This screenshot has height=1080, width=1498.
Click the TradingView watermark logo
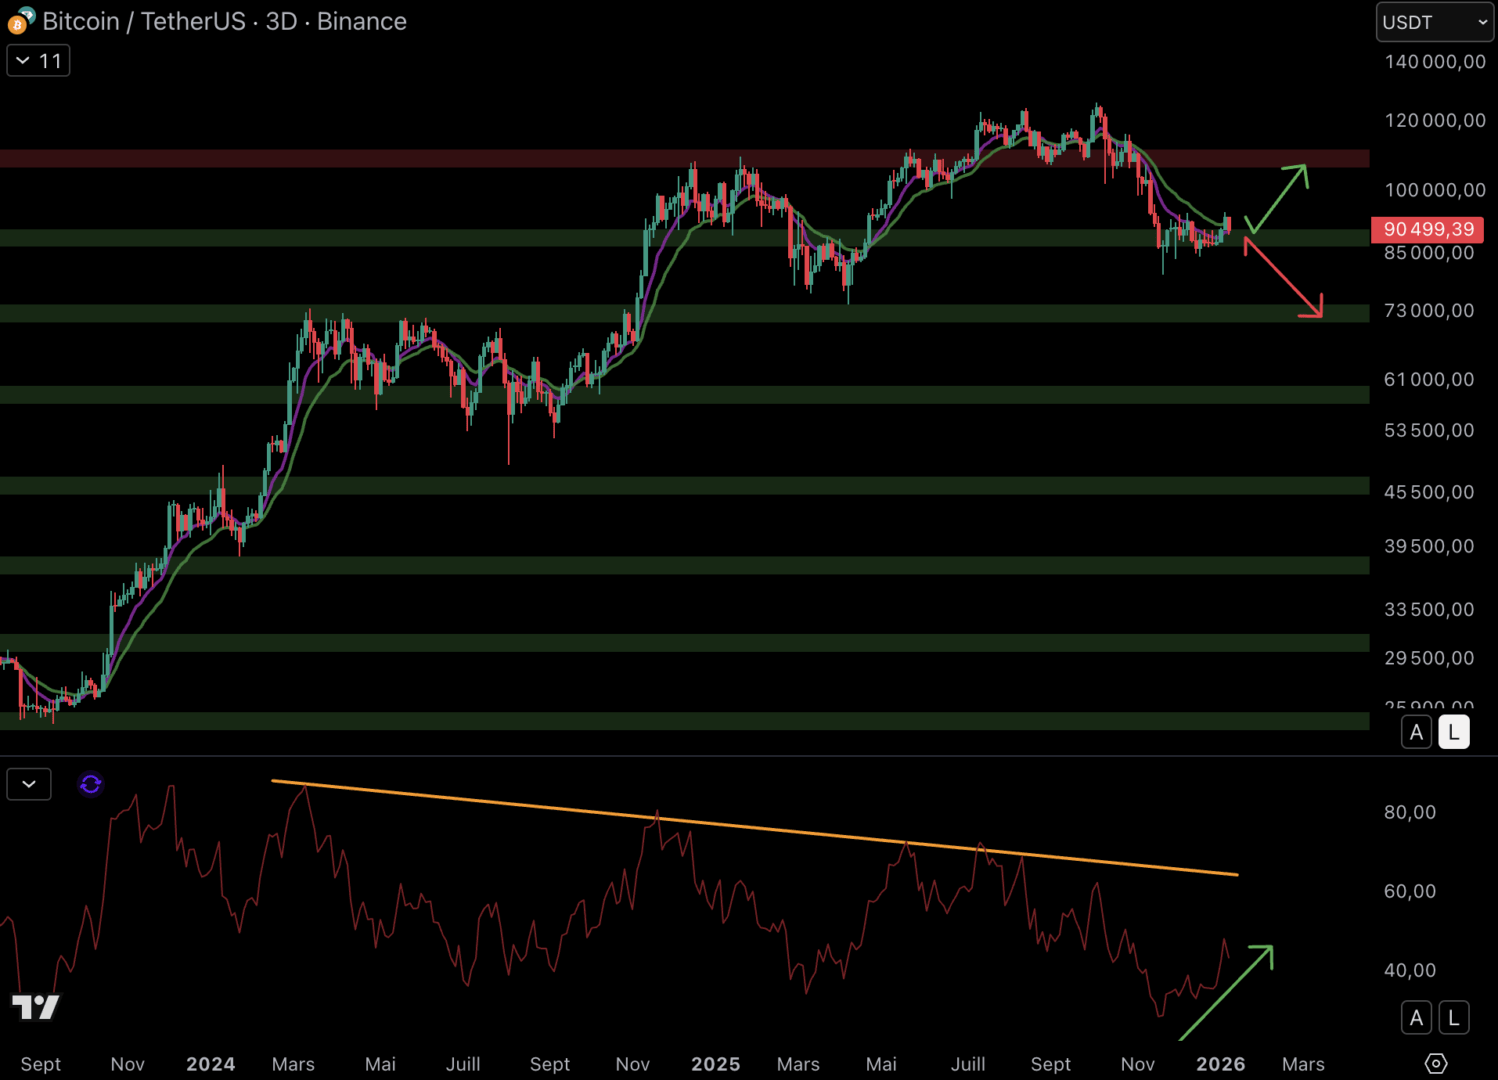click(x=37, y=1008)
